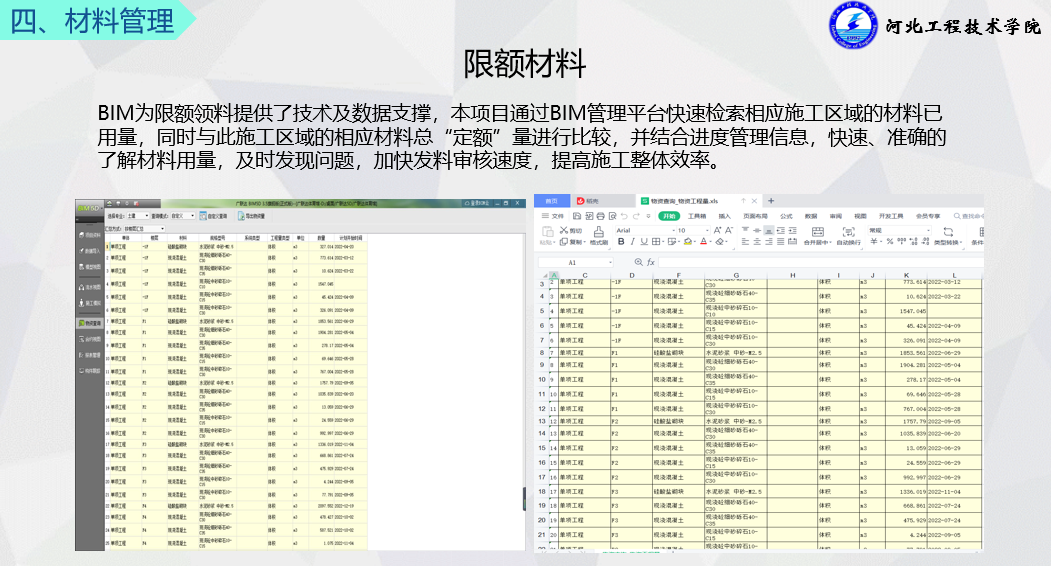
Task: Click the new tab plus button
Action: click(x=771, y=201)
